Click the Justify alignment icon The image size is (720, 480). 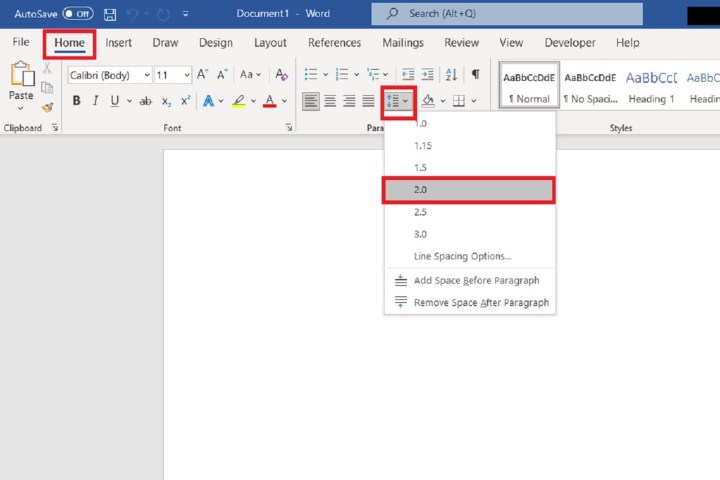[368, 101]
